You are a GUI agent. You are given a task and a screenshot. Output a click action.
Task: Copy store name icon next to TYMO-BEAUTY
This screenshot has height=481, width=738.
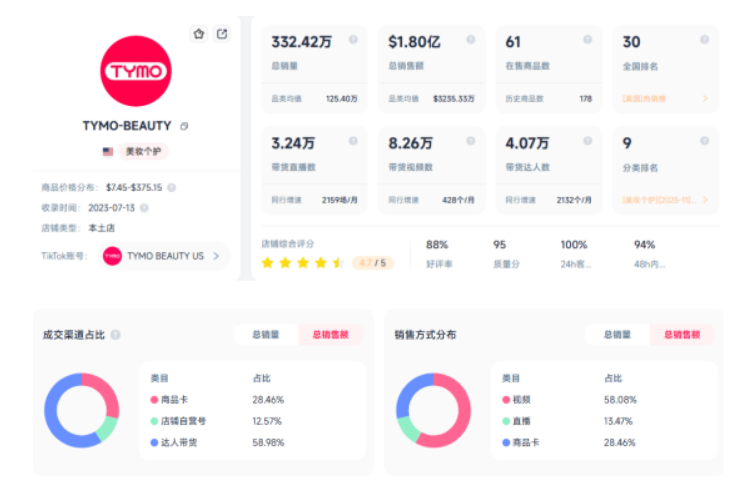click(x=184, y=126)
